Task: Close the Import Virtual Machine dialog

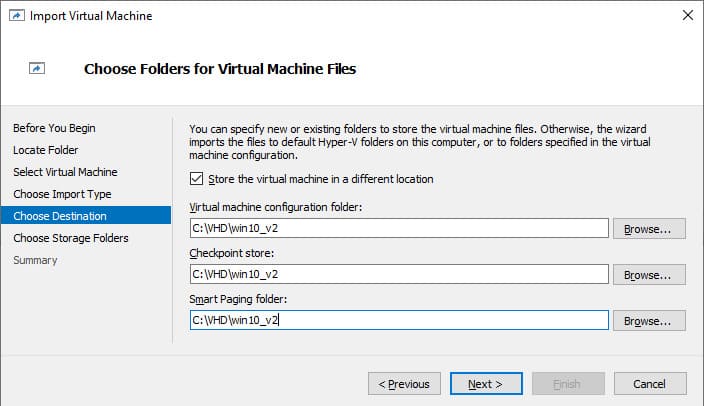Action: tap(687, 15)
